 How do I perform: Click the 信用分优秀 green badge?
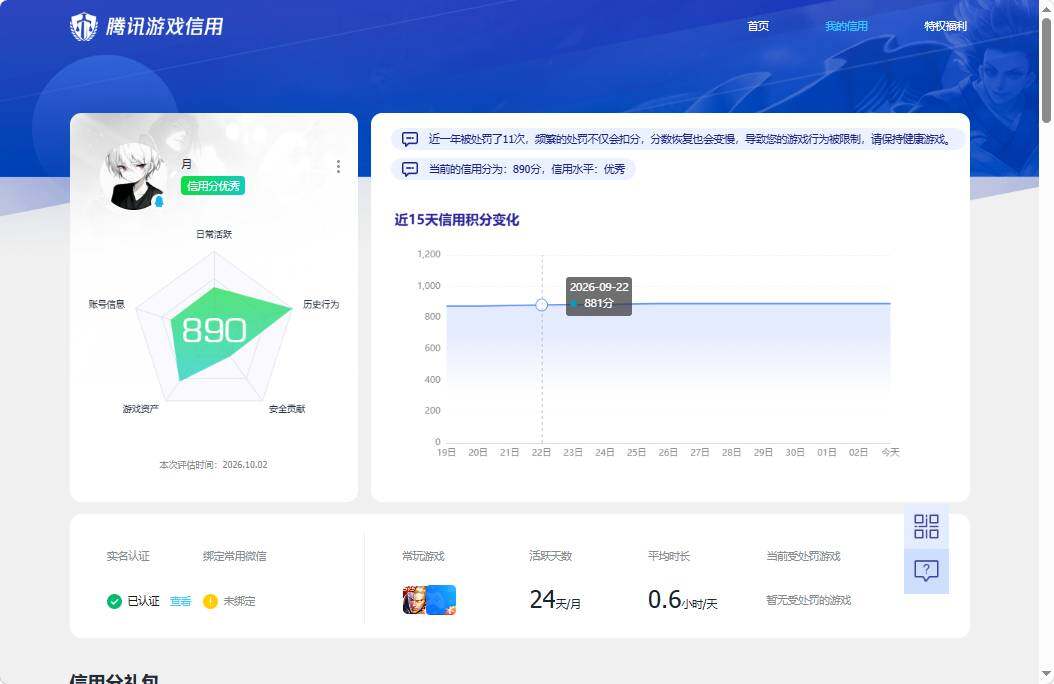coord(212,186)
